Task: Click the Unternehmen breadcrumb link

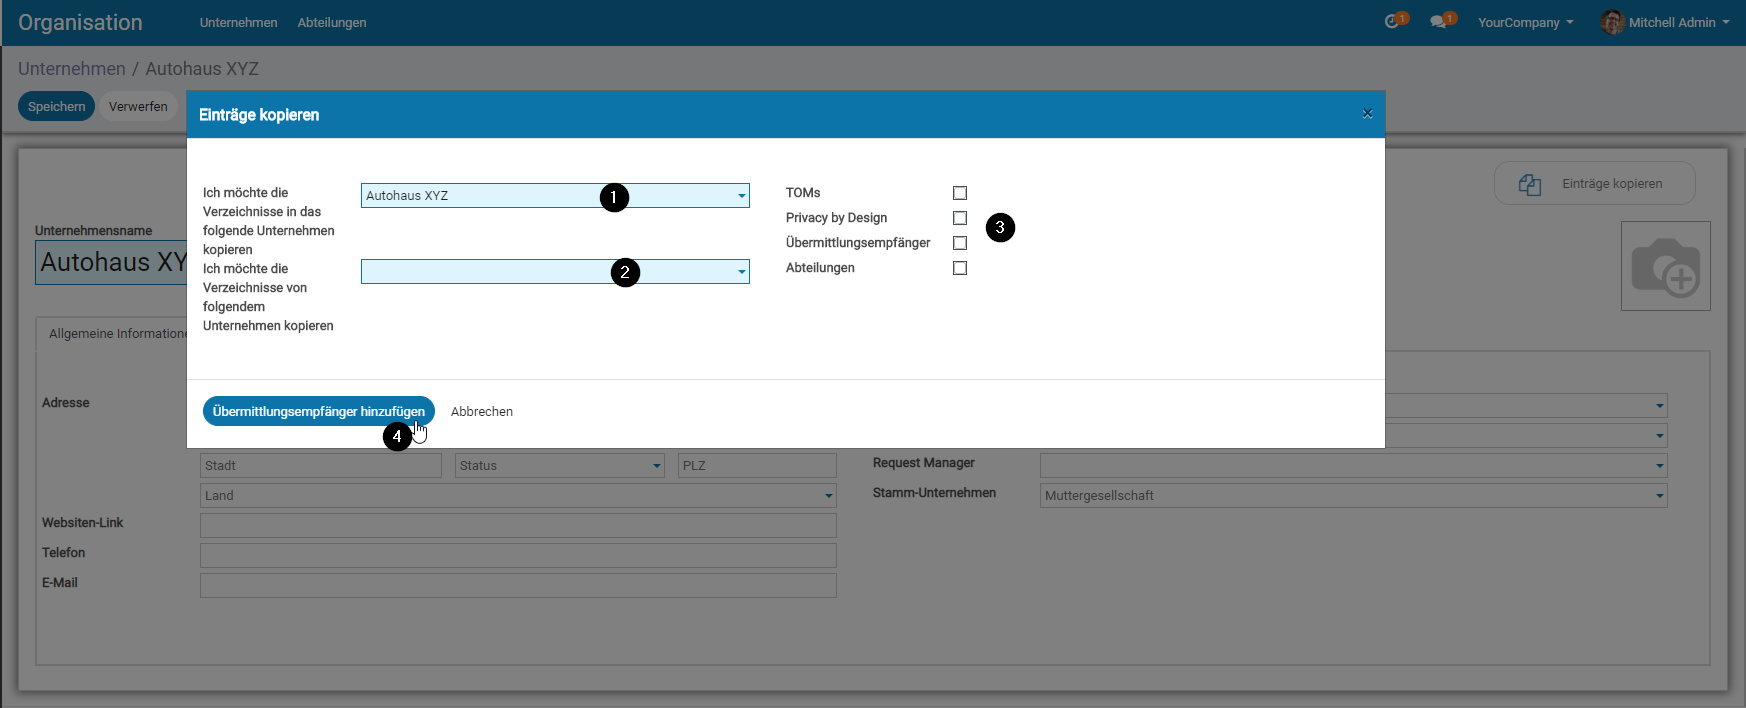Action: click(72, 69)
